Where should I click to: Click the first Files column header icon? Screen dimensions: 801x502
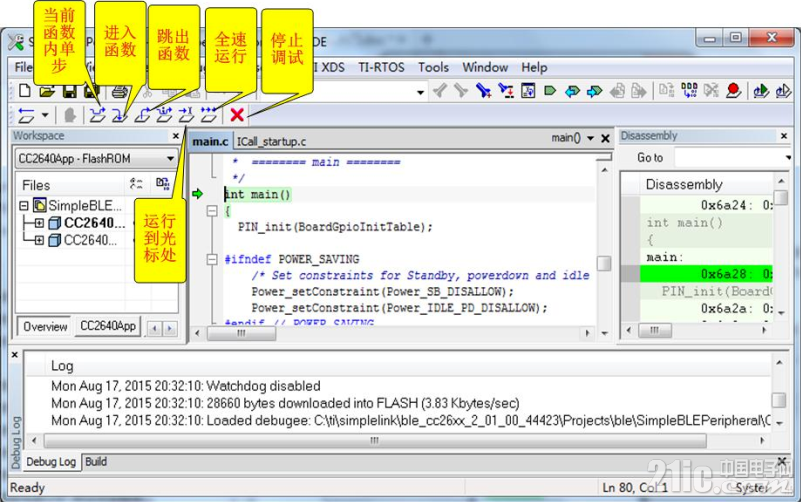click(136, 183)
